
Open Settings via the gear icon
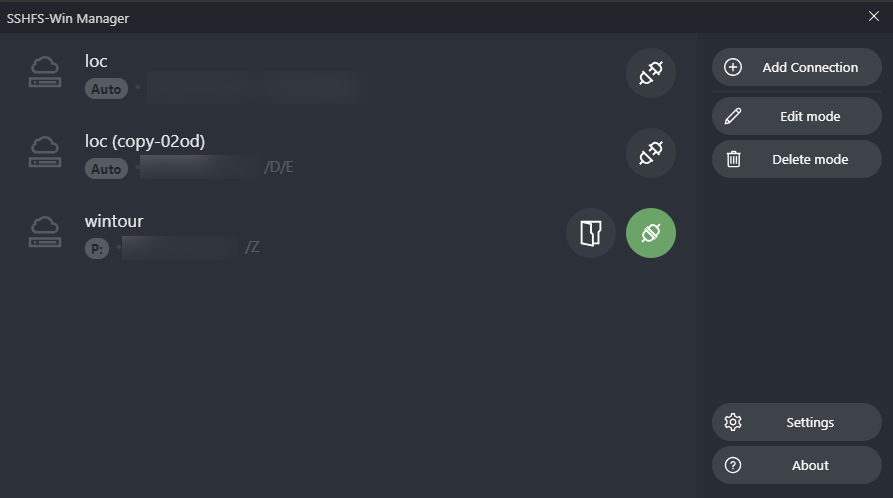click(x=733, y=422)
